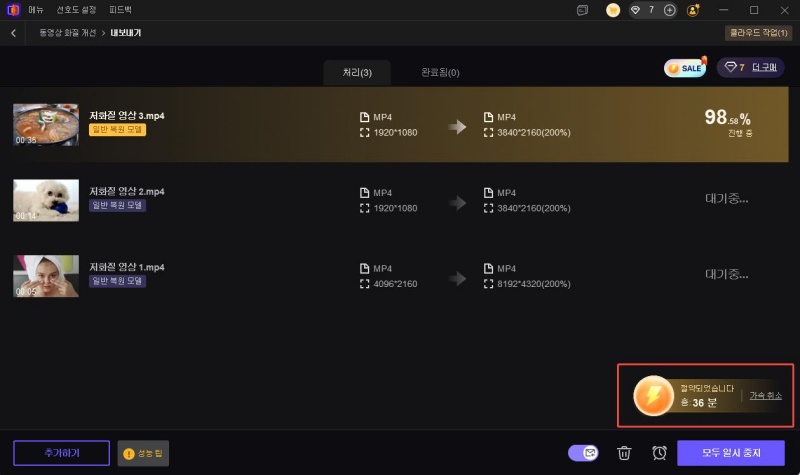Click the message window icon in title bar
Screen dimensions: 800x475
pos(582,10)
